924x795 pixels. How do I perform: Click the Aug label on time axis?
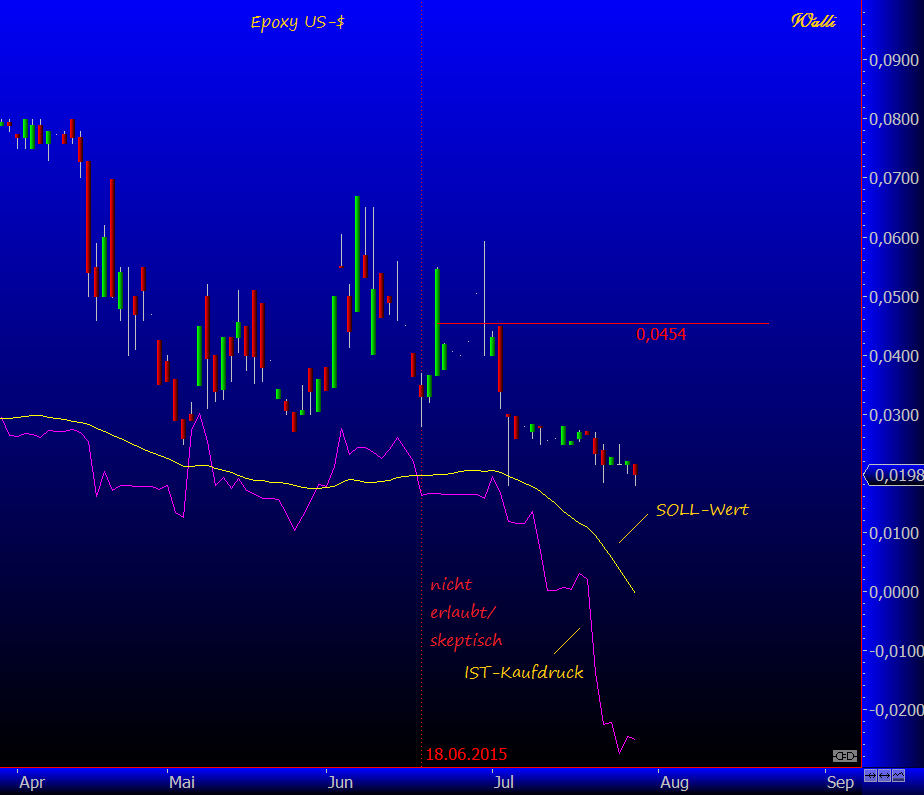pos(674,783)
